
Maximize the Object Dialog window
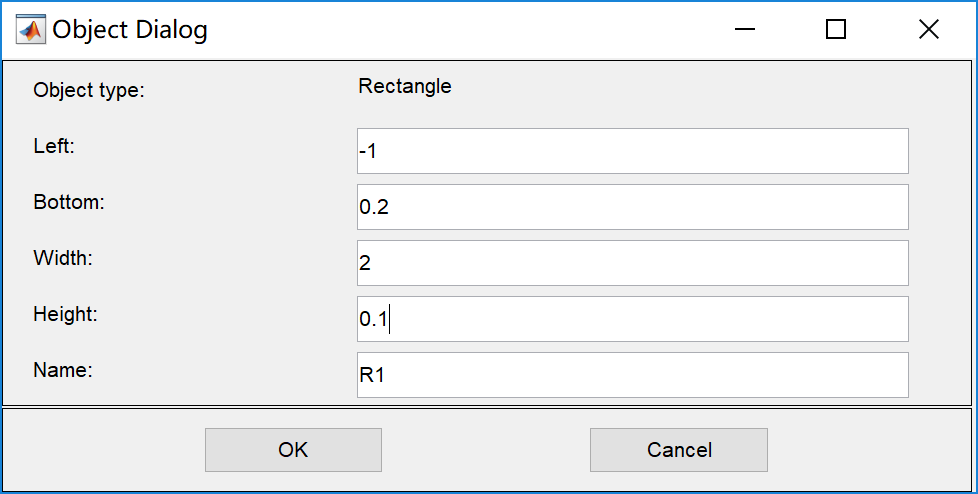[x=836, y=30]
